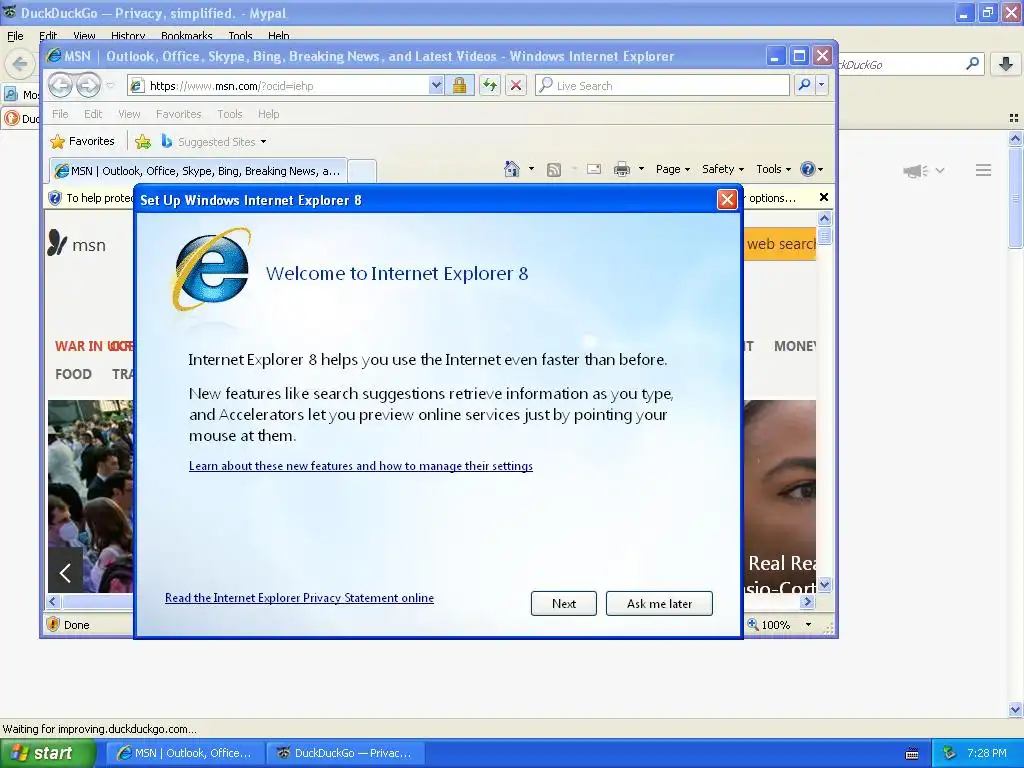The width and height of the screenshot is (1024, 768).
Task: Click the Add to Favorites Bar star icon
Action: tap(143, 141)
